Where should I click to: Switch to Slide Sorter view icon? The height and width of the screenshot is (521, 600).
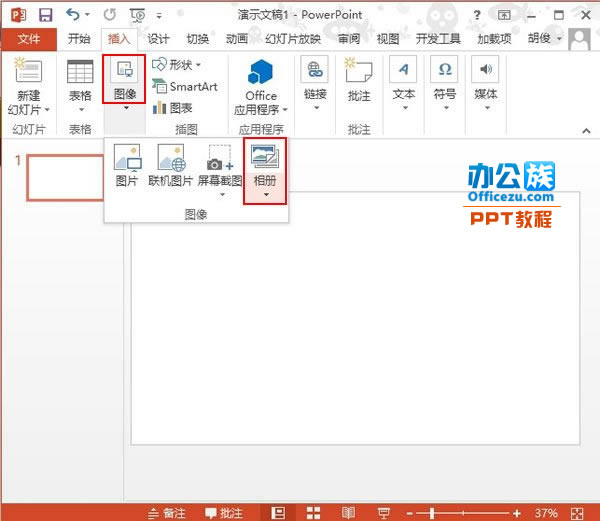coord(313,513)
